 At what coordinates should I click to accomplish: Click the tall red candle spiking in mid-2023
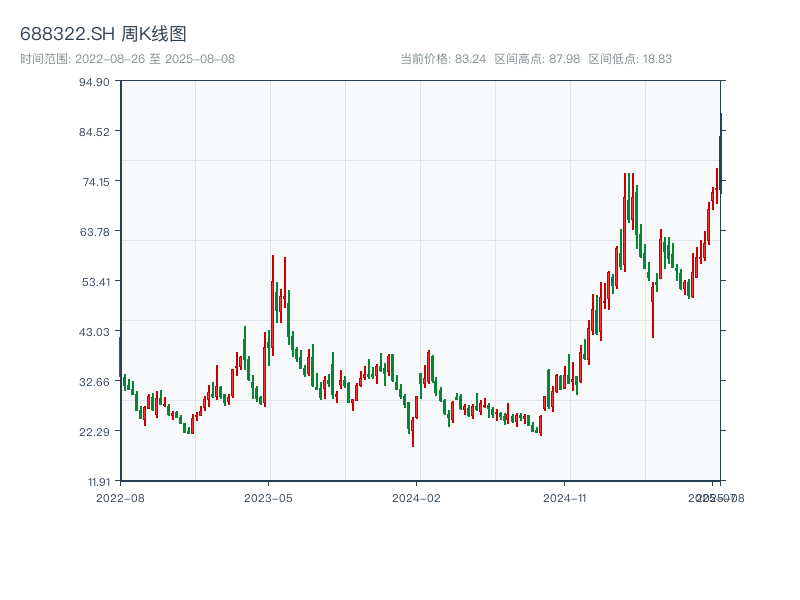pyautogui.click(x=272, y=300)
